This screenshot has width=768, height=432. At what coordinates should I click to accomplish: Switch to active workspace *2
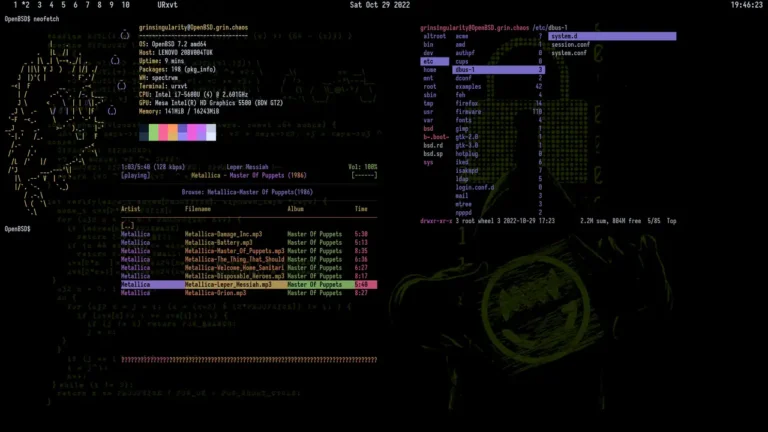[x=25, y=5]
